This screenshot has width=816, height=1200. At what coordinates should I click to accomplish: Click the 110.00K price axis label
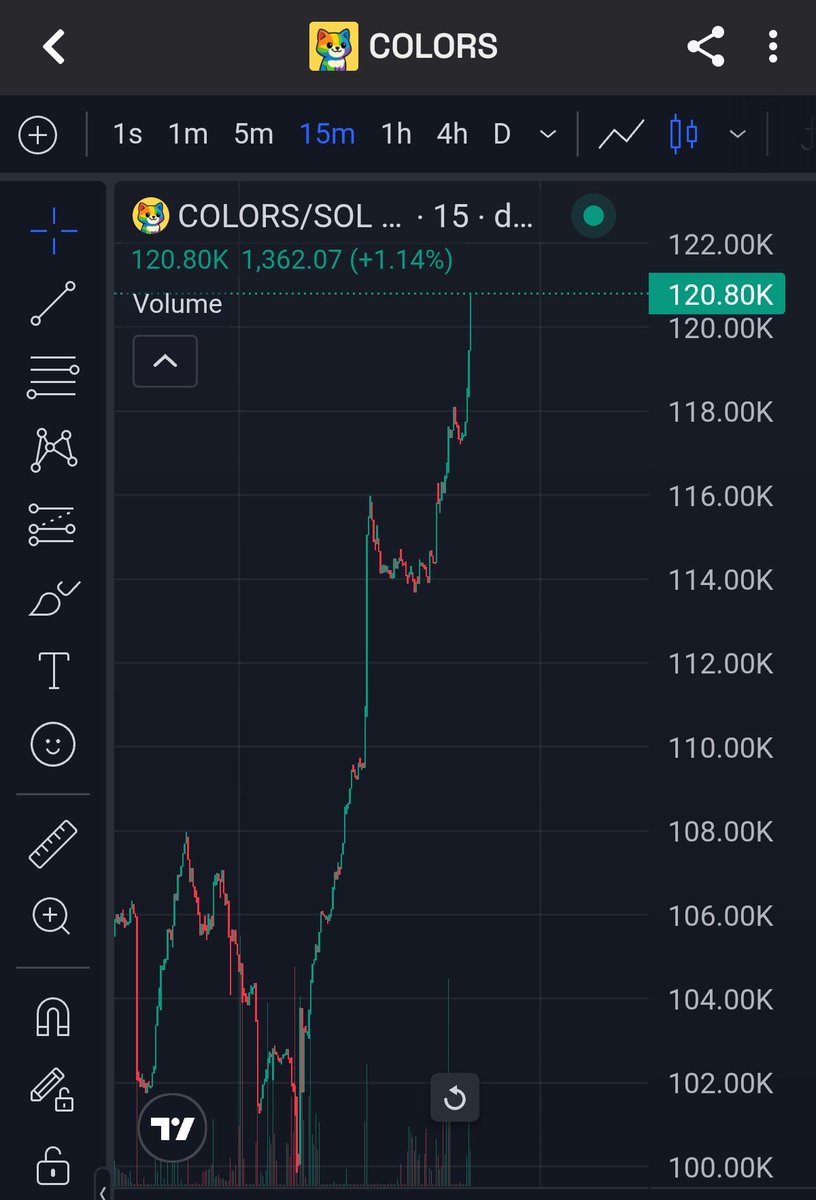tap(721, 747)
